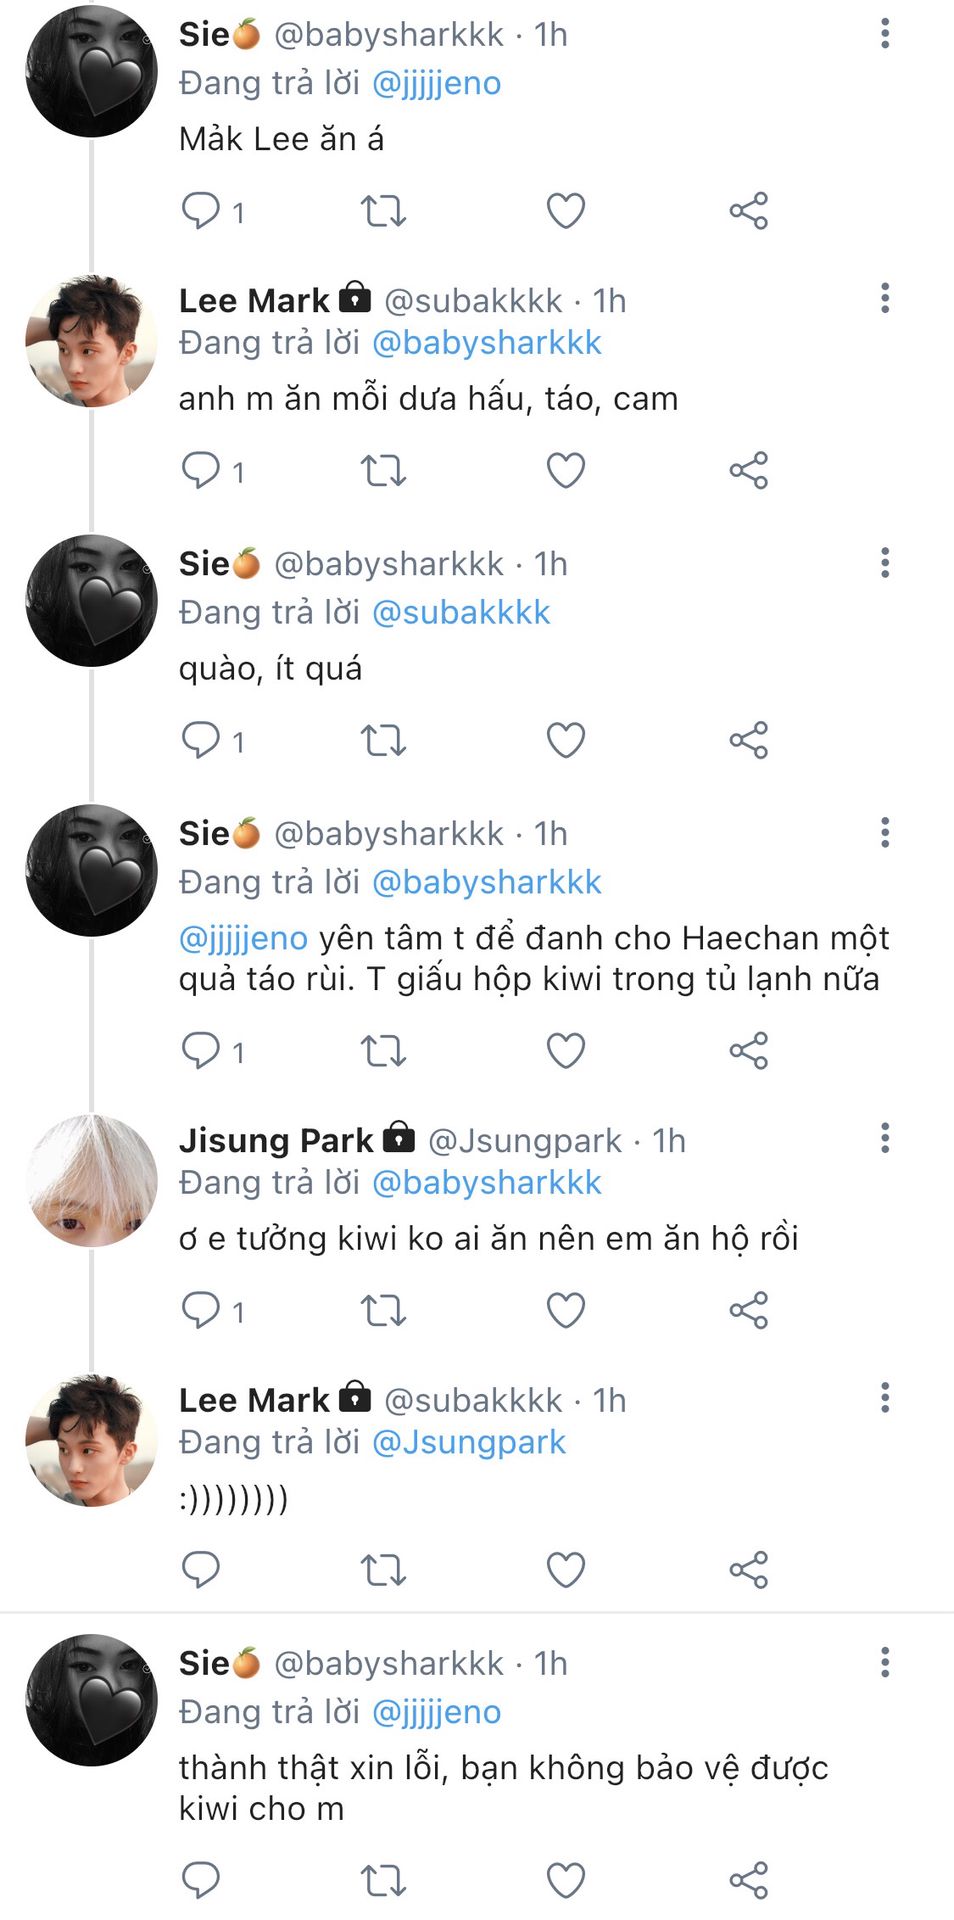View Jisung Park's profile picture

[x=91, y=1181]
